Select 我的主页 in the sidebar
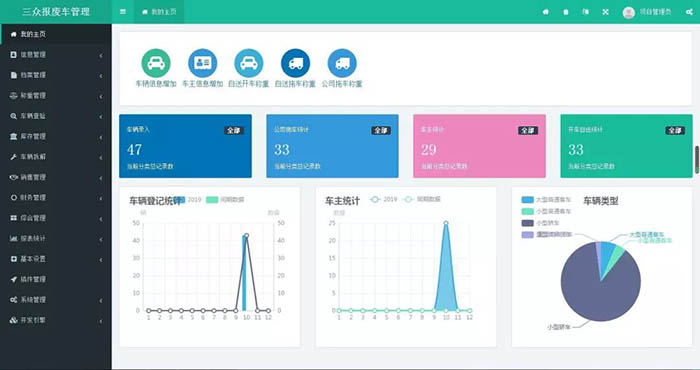This screenshot has height=370, width=700. pos(56,34)
